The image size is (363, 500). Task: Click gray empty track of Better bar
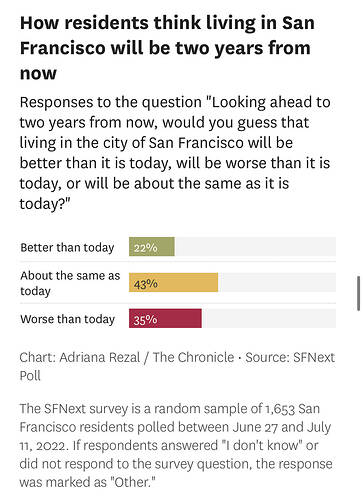click(255, 247)
